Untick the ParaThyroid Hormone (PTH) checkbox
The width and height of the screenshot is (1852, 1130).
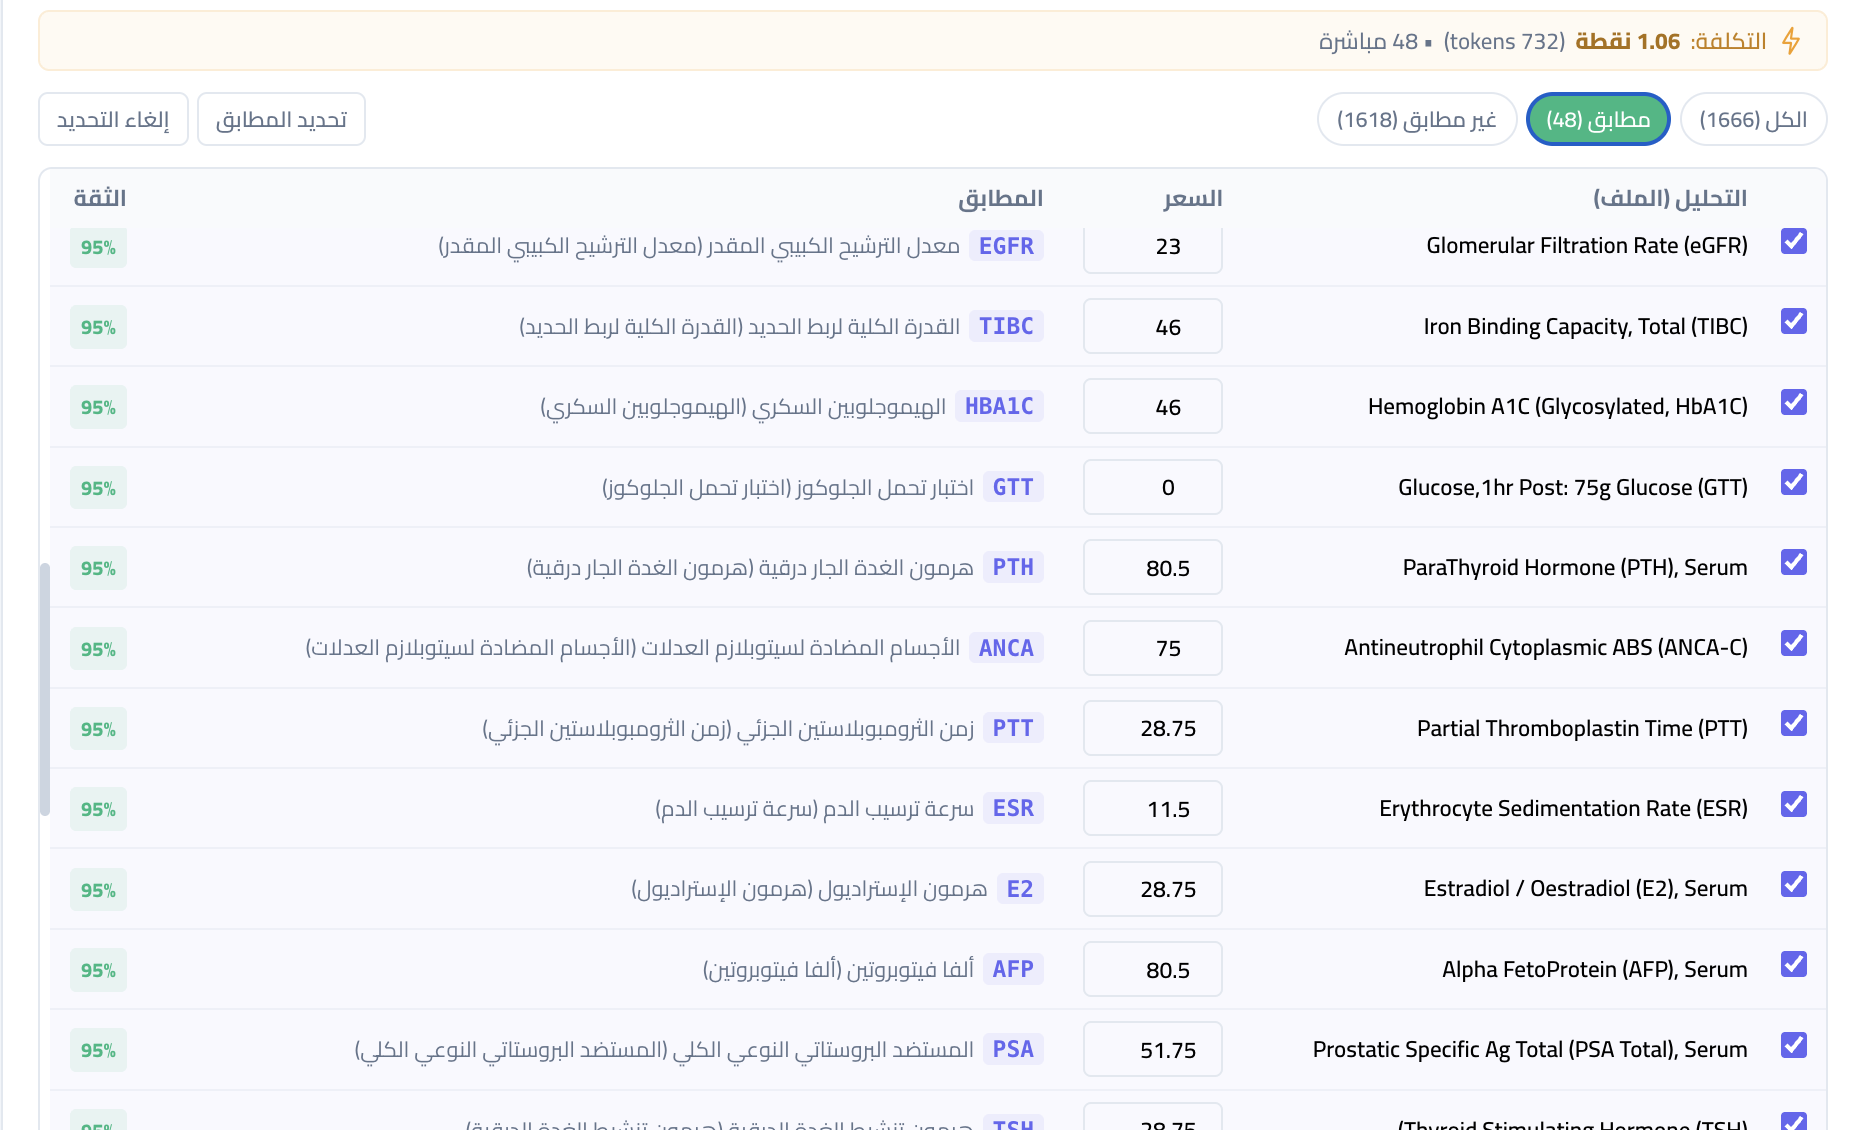(x=1793, y=563)
